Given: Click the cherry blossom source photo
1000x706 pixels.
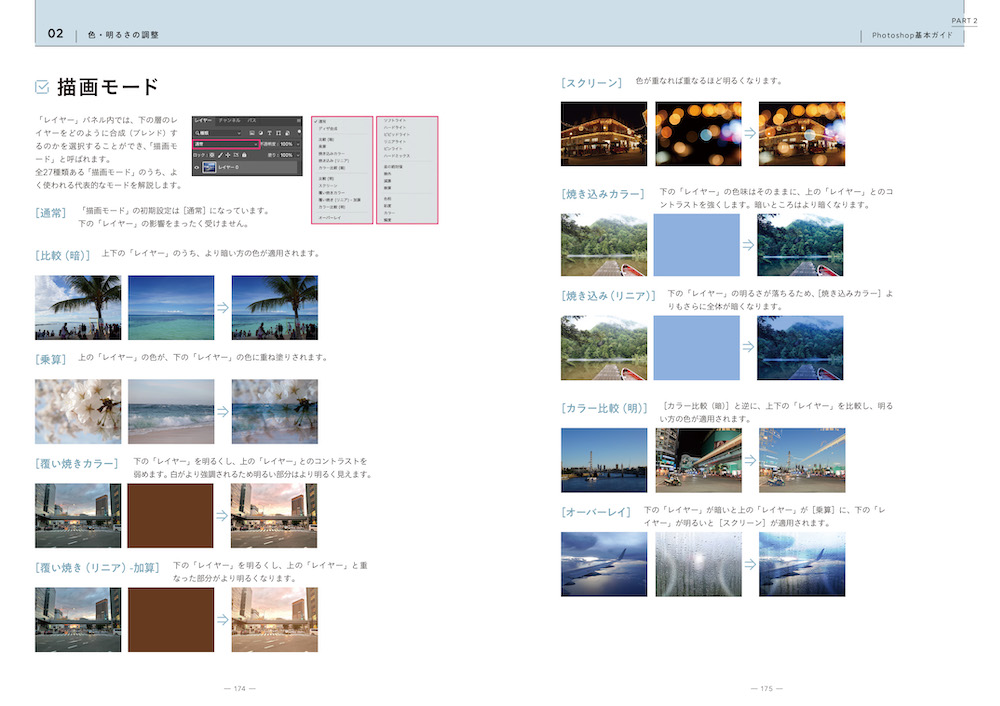Looking at the screenshot, I should (x=78, y=411).
